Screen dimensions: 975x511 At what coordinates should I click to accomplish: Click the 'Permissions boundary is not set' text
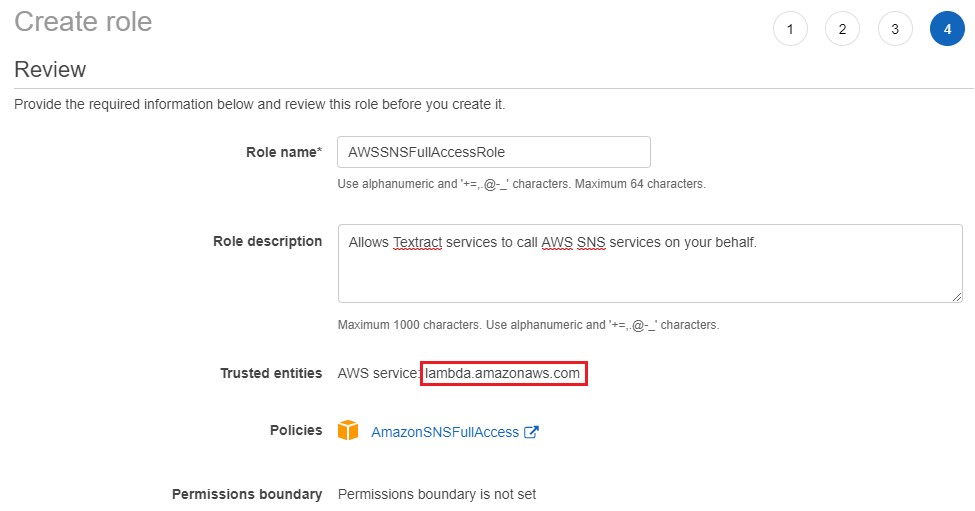(x=437, y=494)
